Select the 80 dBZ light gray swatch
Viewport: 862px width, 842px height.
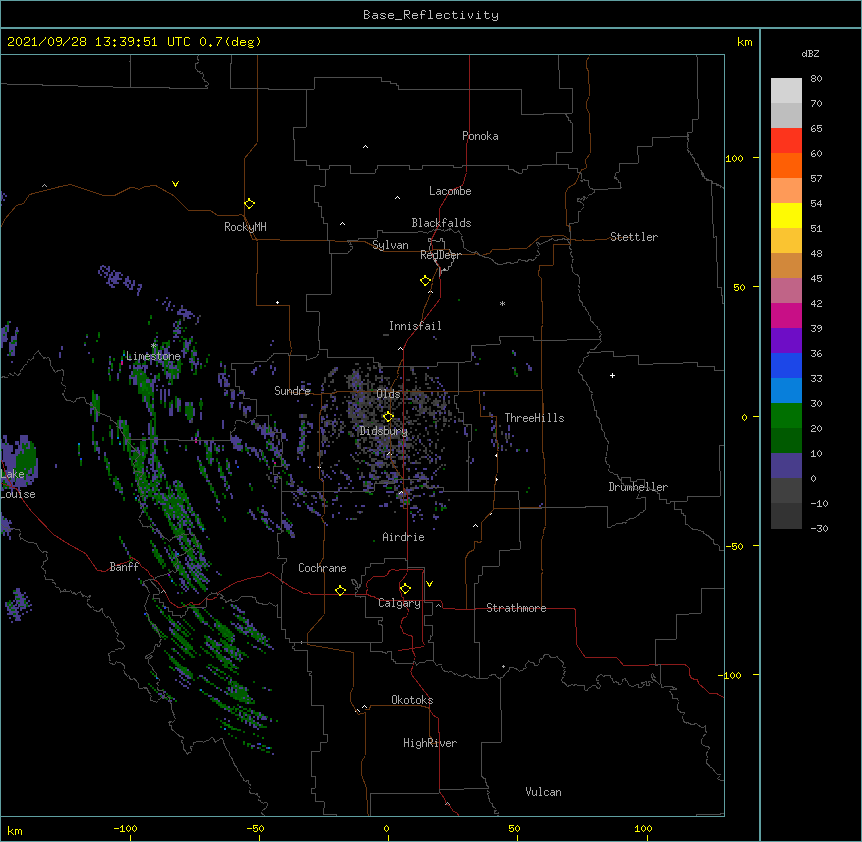pos(786,90)
